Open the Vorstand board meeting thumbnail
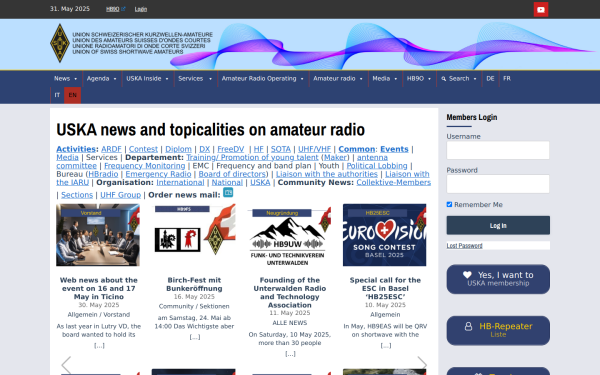 (x=98, y=235)
